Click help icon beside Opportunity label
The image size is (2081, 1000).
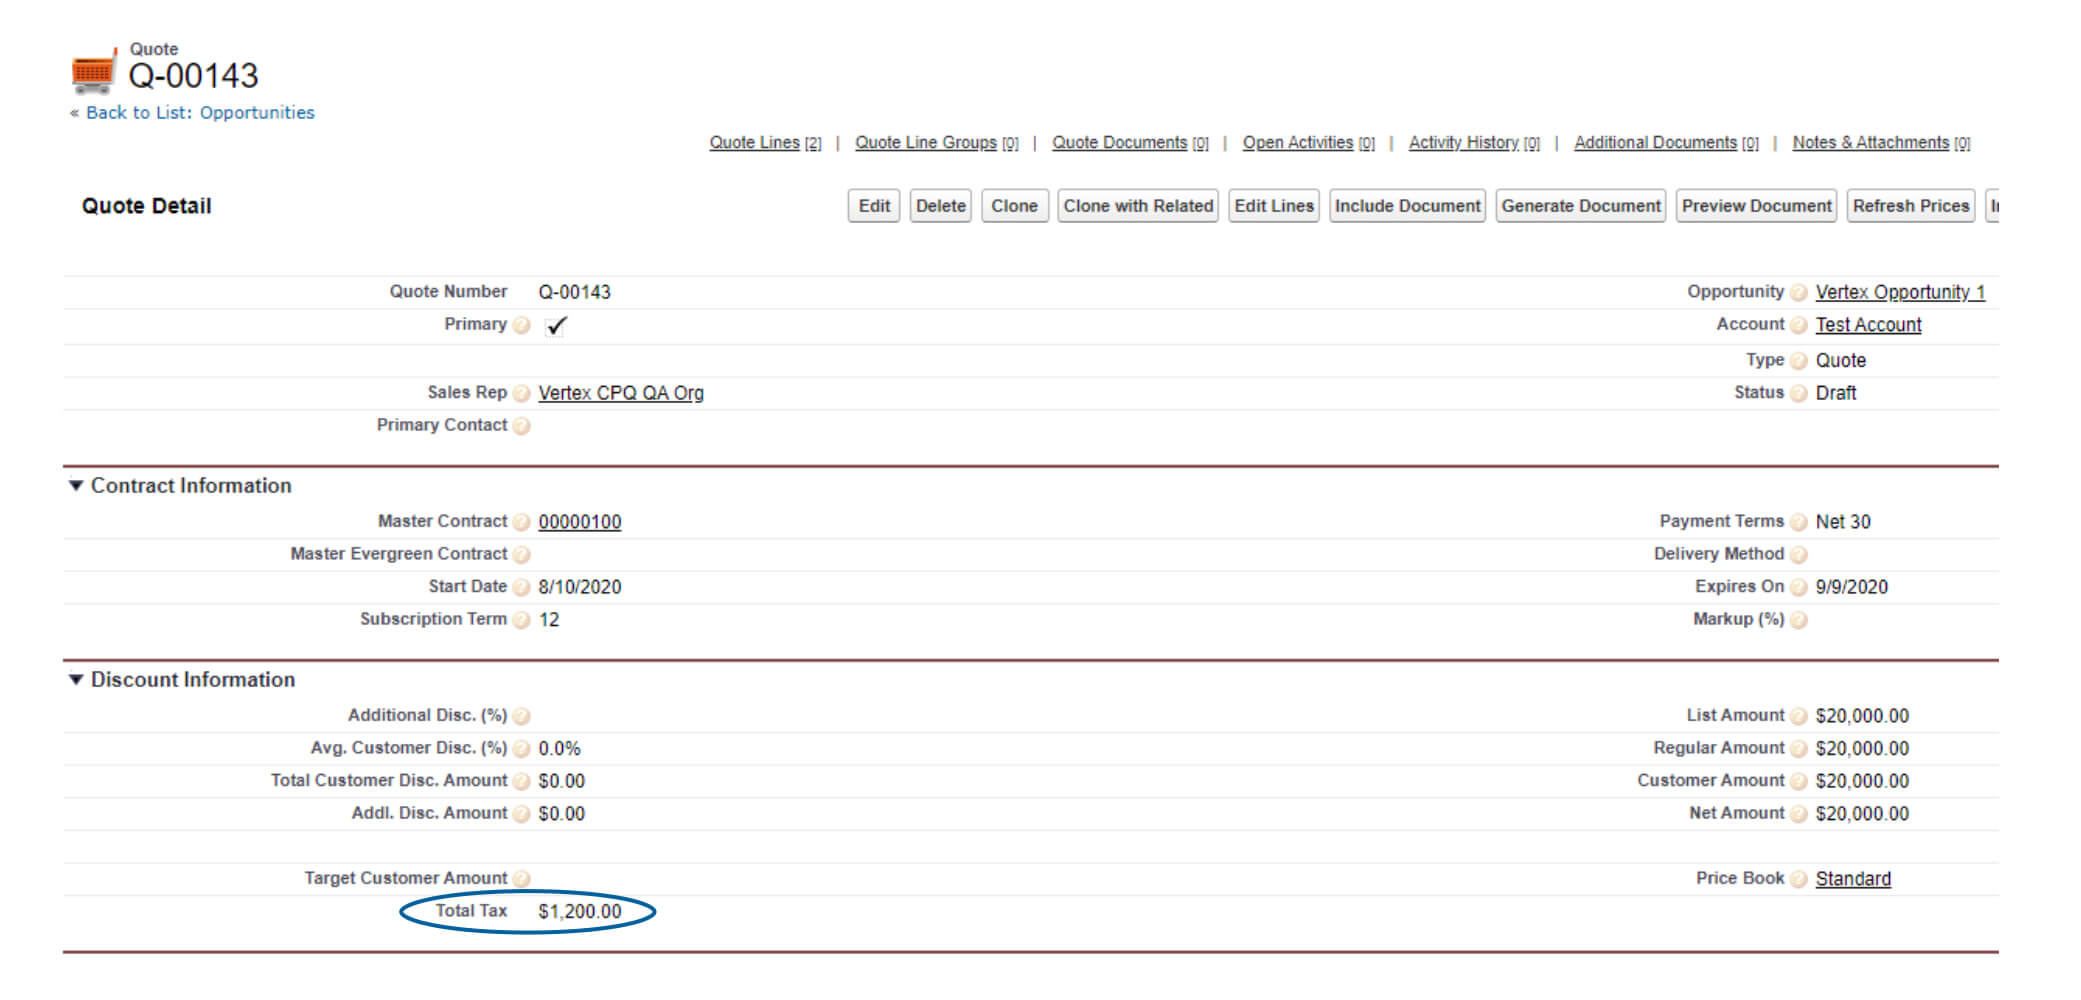coord(1798,292)
